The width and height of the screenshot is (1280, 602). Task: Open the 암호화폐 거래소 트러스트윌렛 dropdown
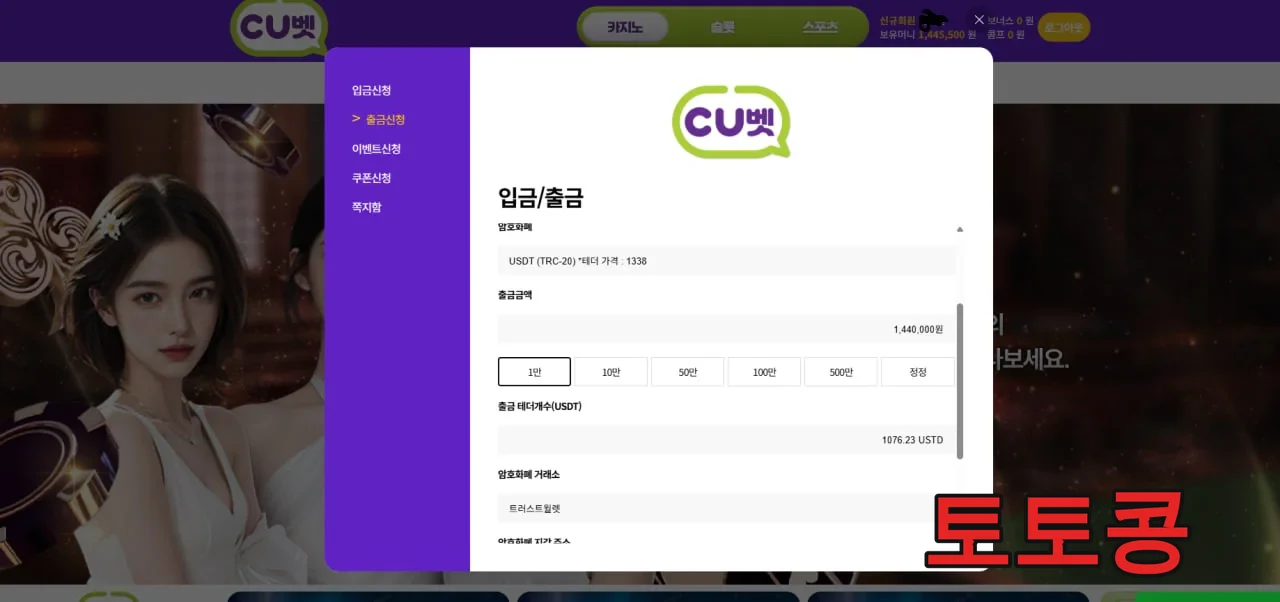point(727,508)
